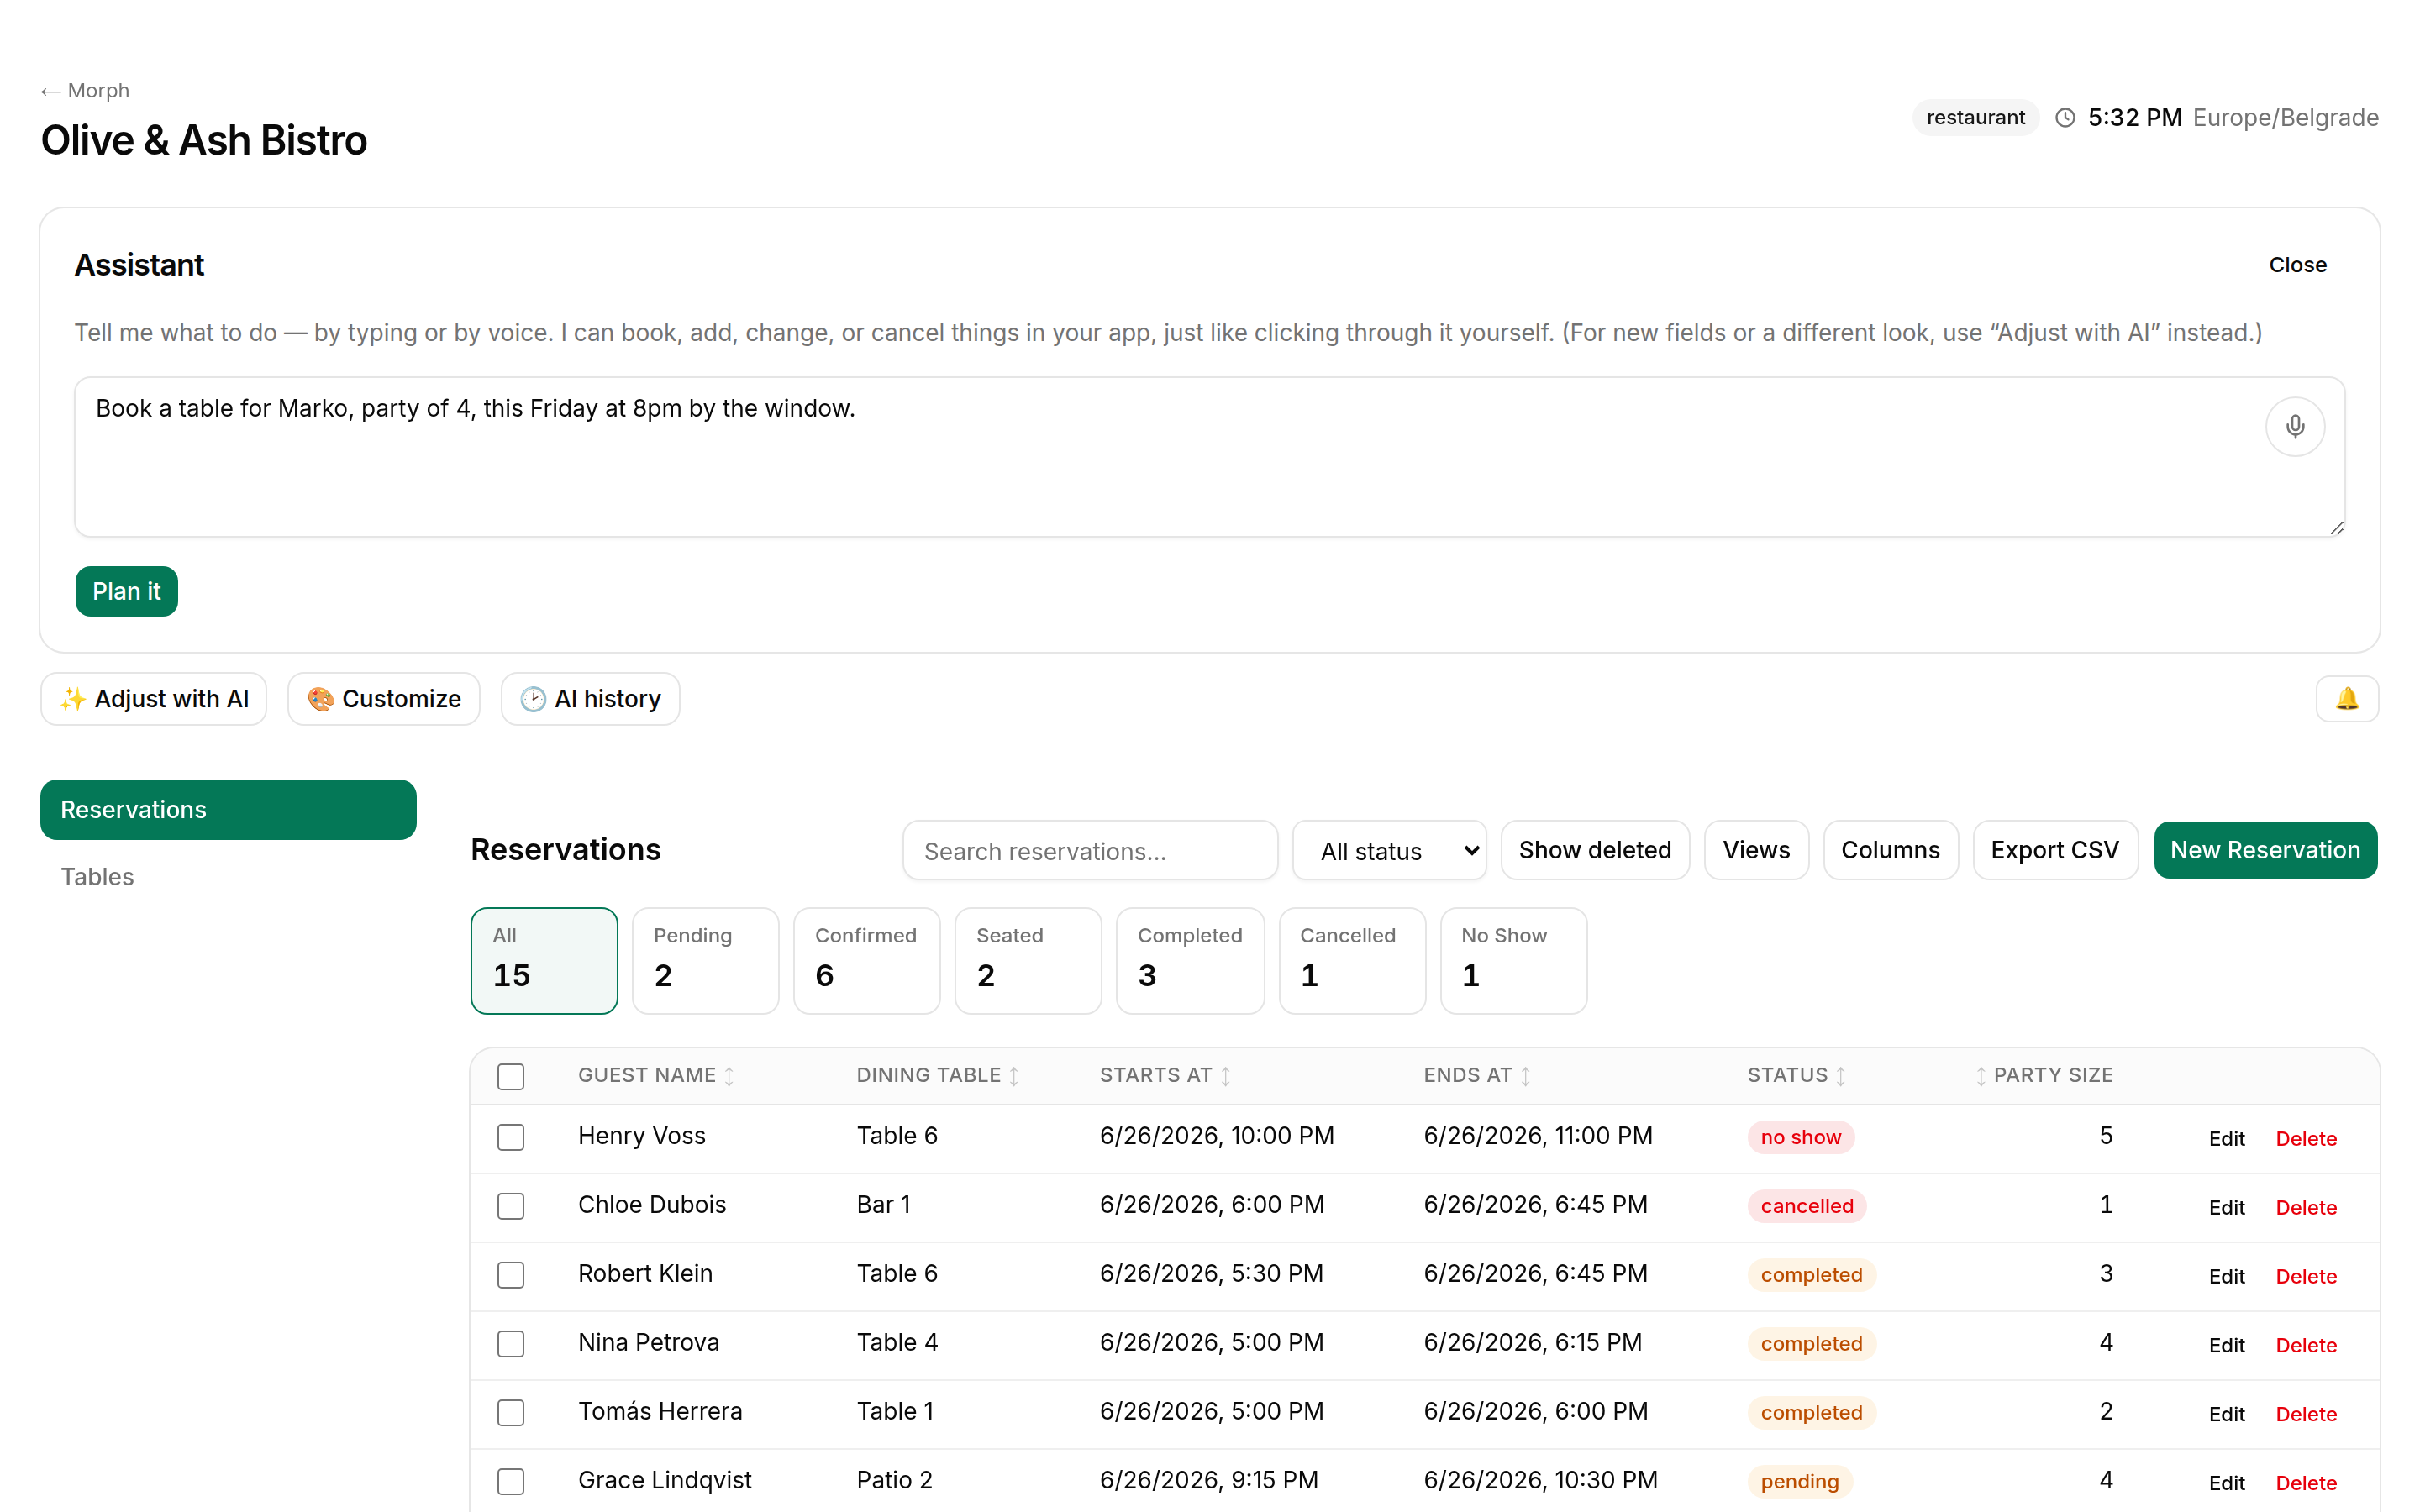
Task: Filter by the Cancelled 1 card
Action: click(x=1352, y=961)
